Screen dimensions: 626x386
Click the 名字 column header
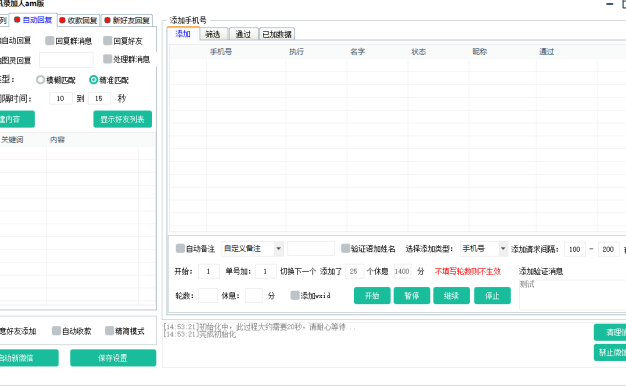(x=357, y=51)
